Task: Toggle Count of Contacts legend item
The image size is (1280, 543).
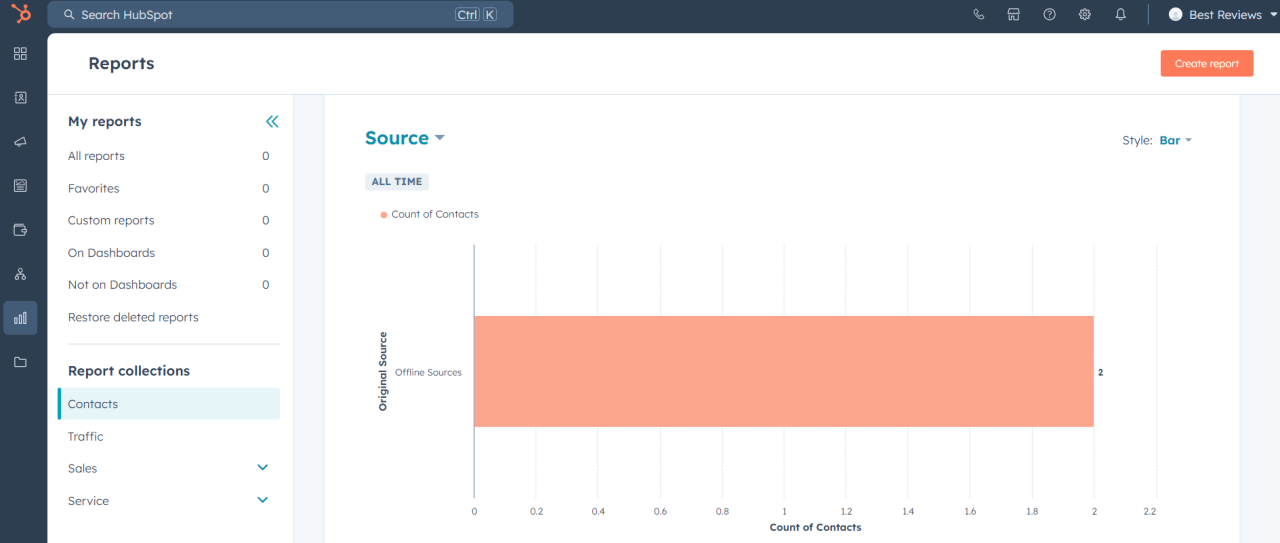Action: (429, 214)
